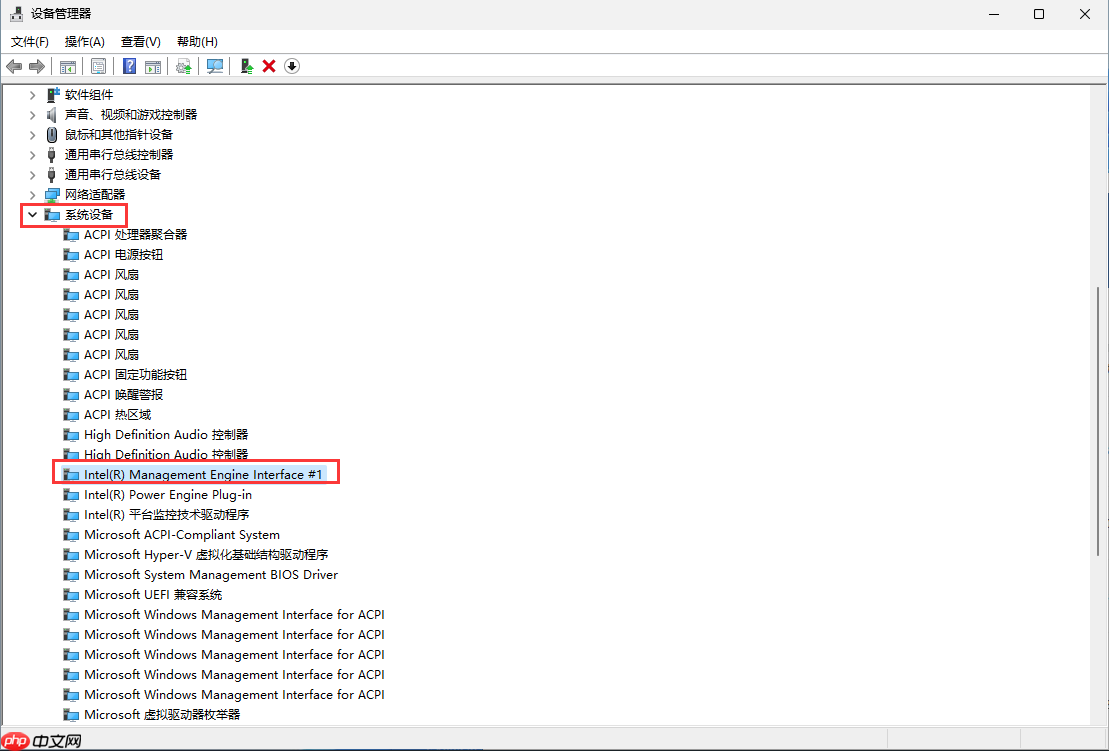This screenshot has height=751, width=1109.
Task: Collapse the 系统设备 node chevron
Action: tap(33, 214)
